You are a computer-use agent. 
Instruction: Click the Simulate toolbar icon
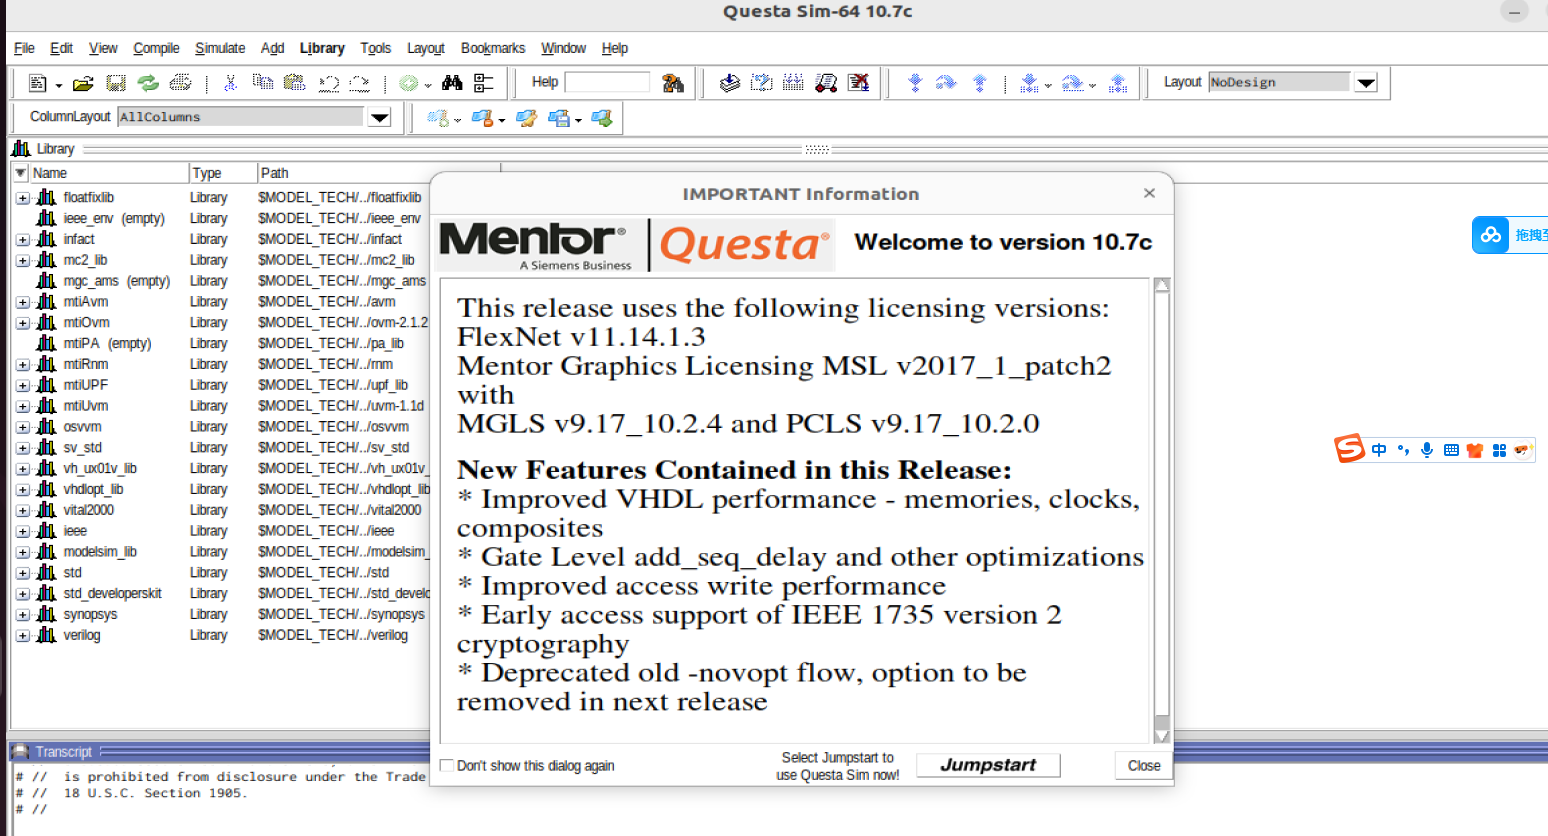point(826,83)
